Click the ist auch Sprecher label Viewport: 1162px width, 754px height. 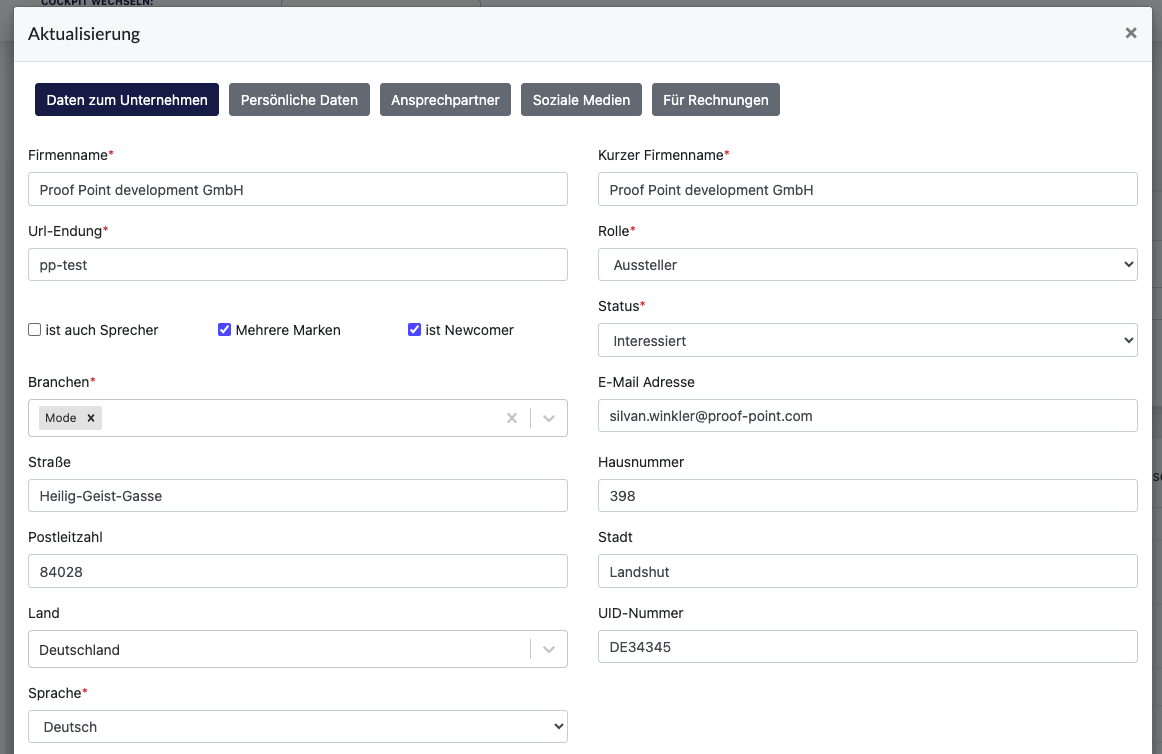[x=102, y=330]
